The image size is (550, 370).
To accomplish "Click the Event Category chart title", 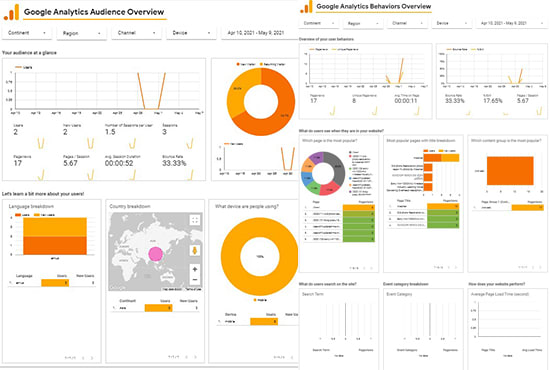I will (x=399, y=294).
